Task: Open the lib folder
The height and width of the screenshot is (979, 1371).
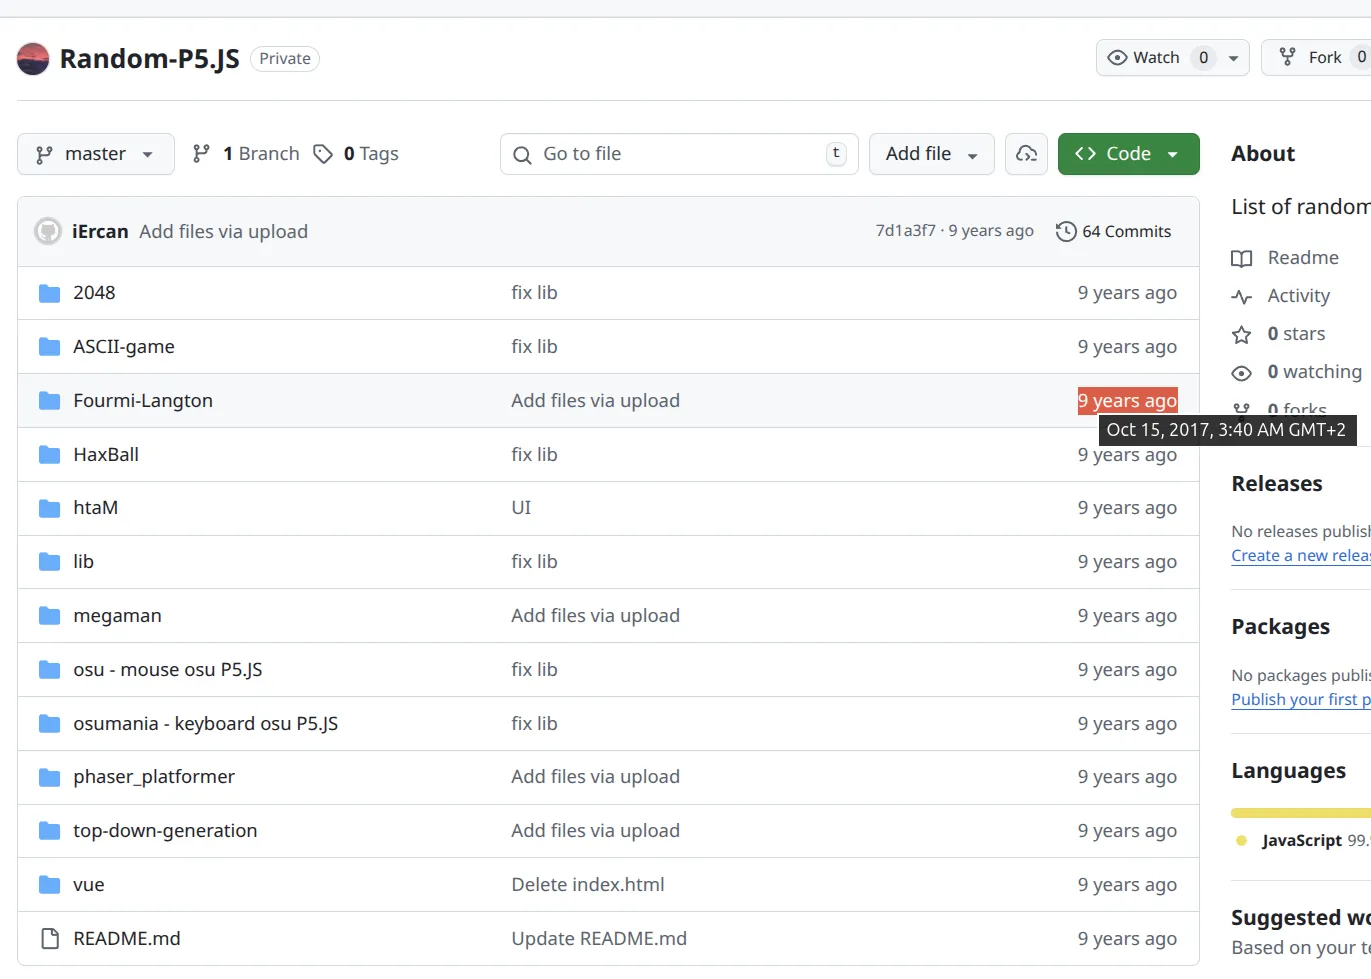Action: click(x=83, y=562)
